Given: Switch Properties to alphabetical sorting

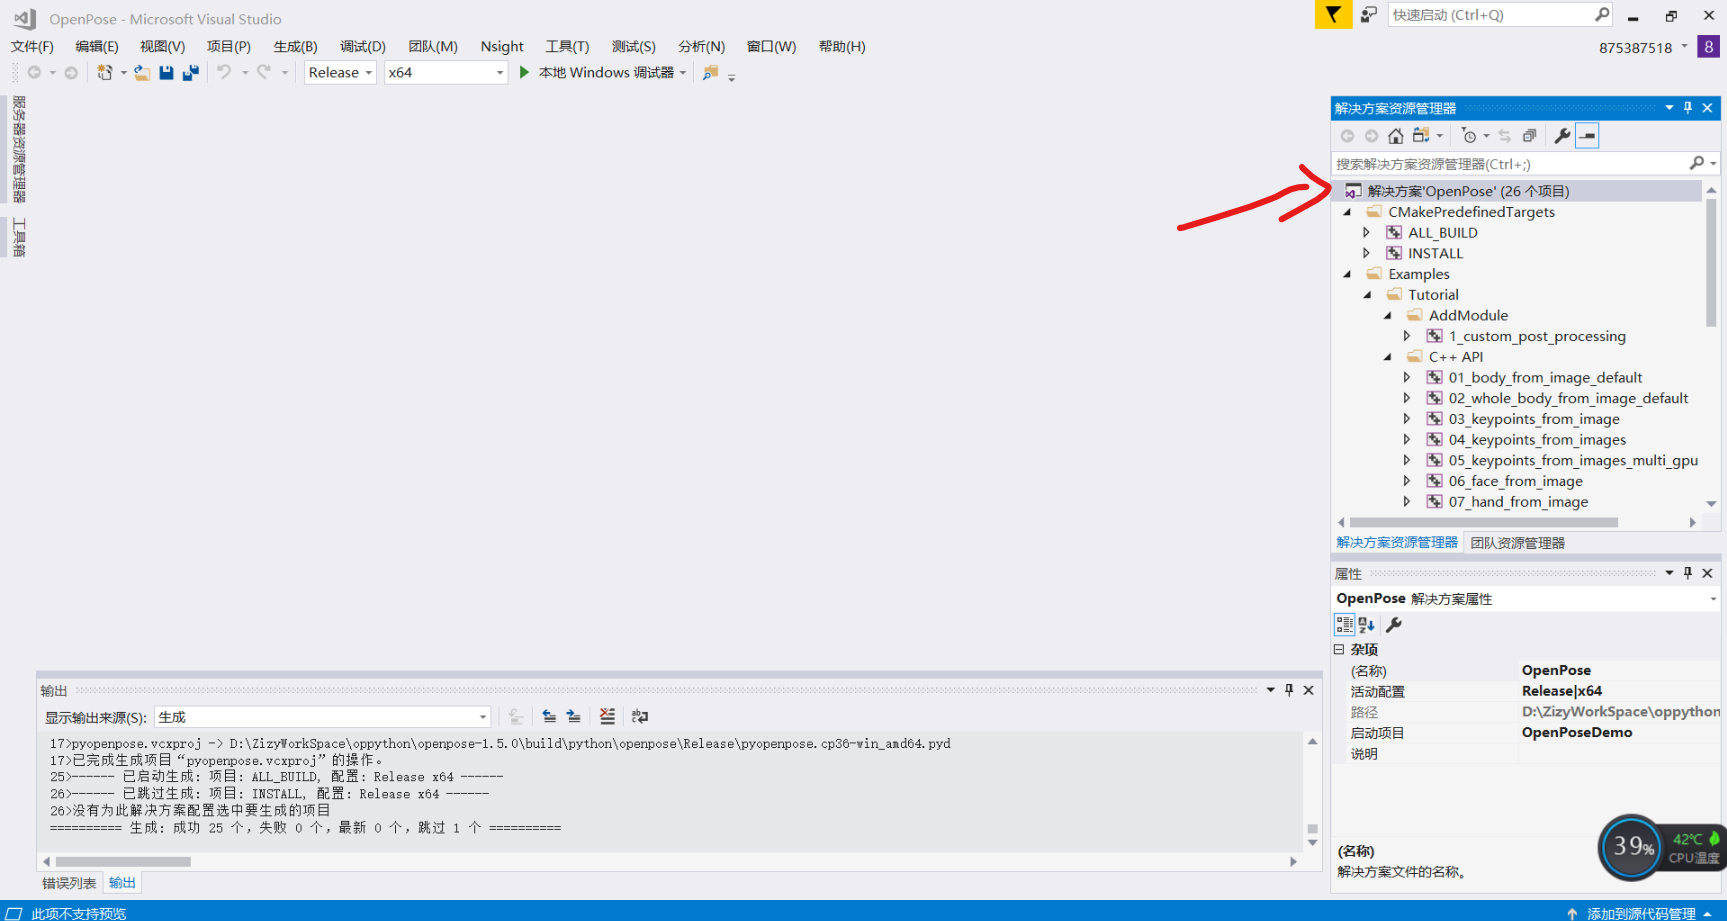Looking at the screenshot, I should coord(1364,624).
